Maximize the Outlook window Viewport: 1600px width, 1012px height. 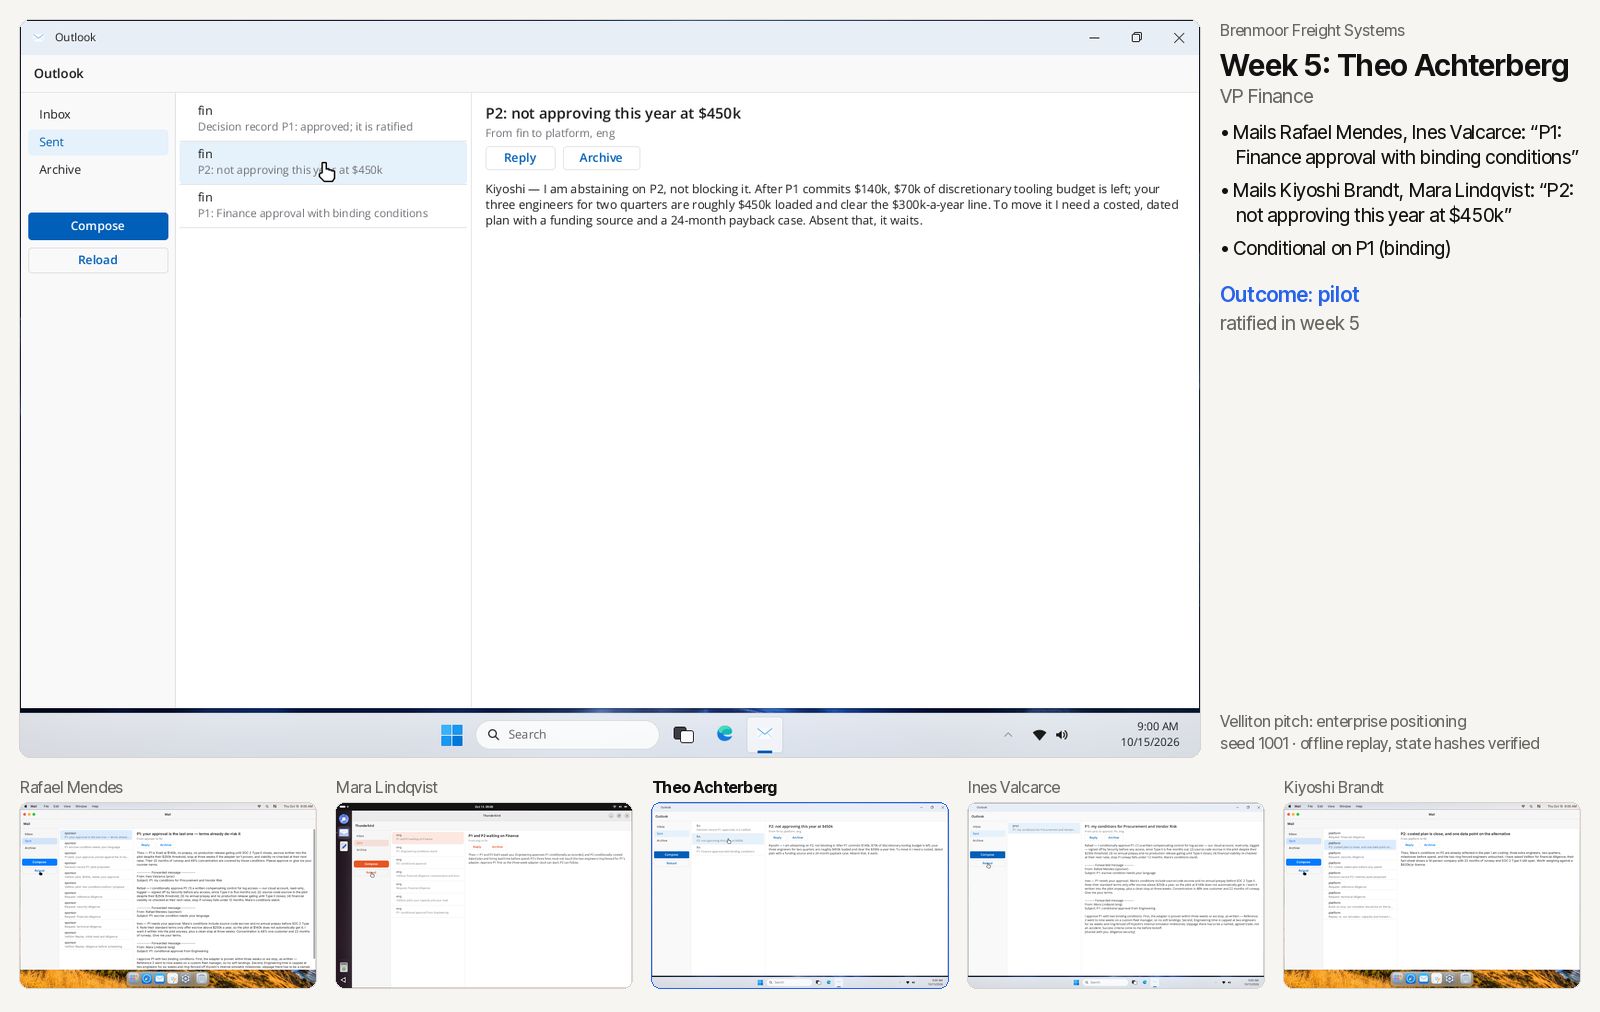coord(1137,38)
